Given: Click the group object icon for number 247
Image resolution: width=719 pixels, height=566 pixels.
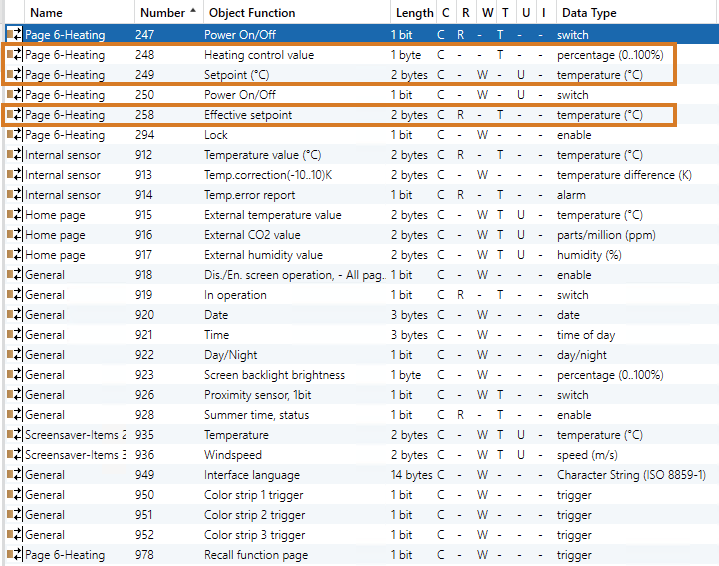Looking at the screenshot, I should tap(14, 35).
